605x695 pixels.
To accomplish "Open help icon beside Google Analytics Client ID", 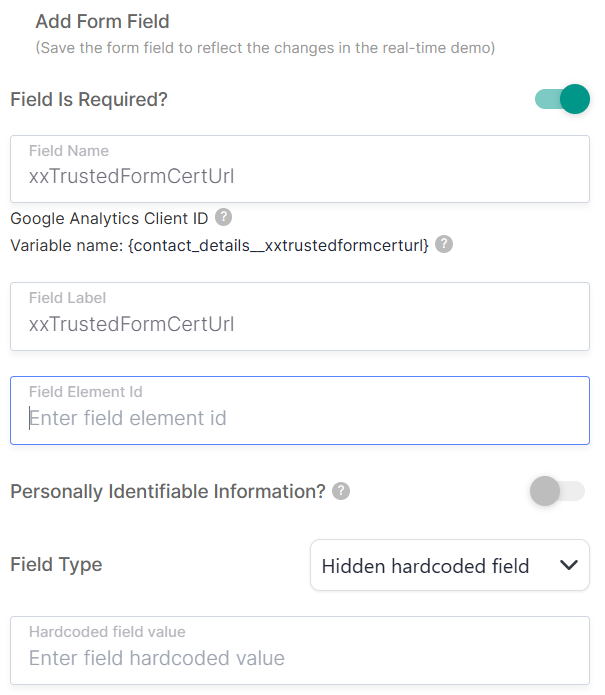I will pos(224,217).
